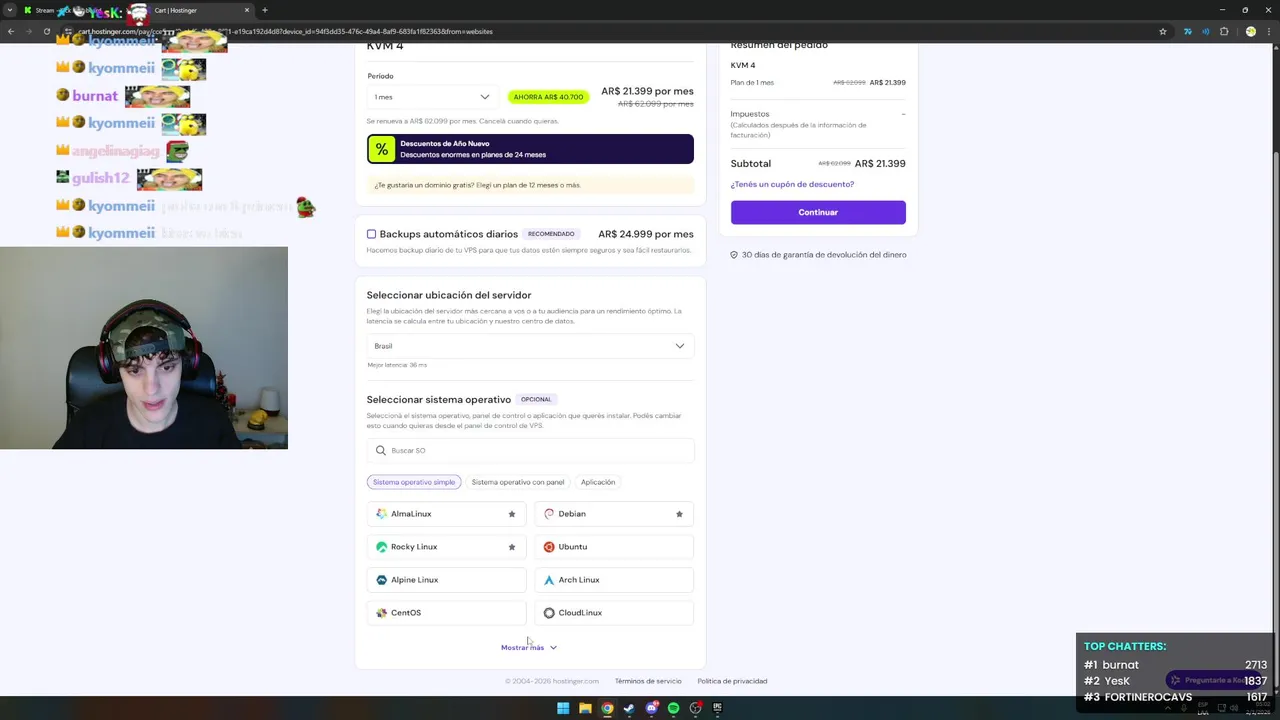Click the Arch Linux logo icon

(x=549, y=580)
